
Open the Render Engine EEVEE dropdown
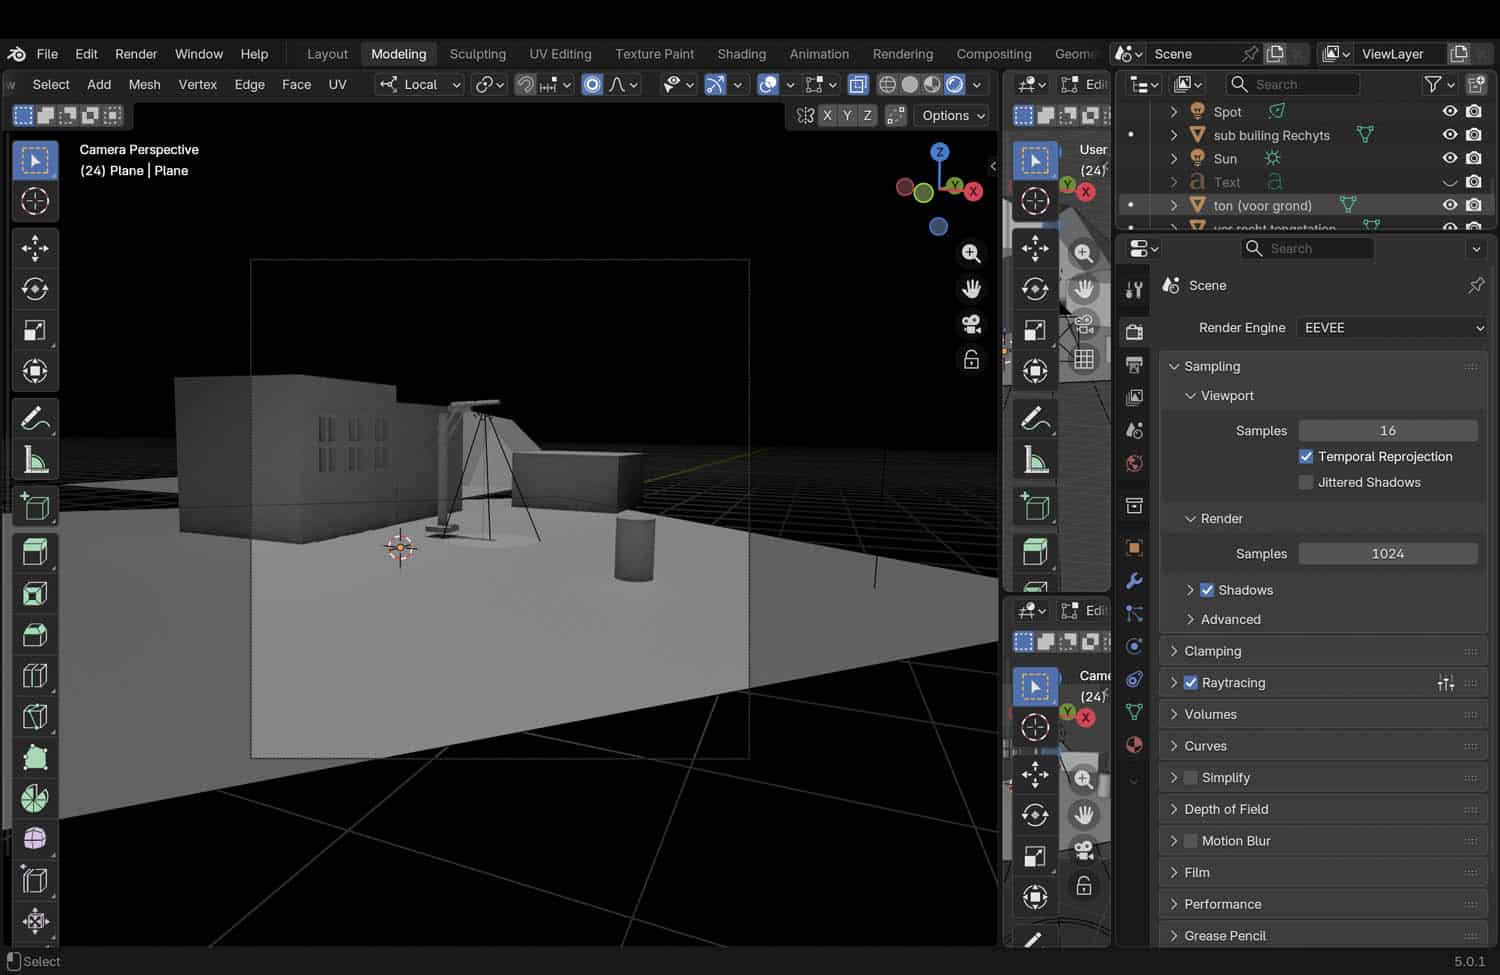(x=1392, y=328)
